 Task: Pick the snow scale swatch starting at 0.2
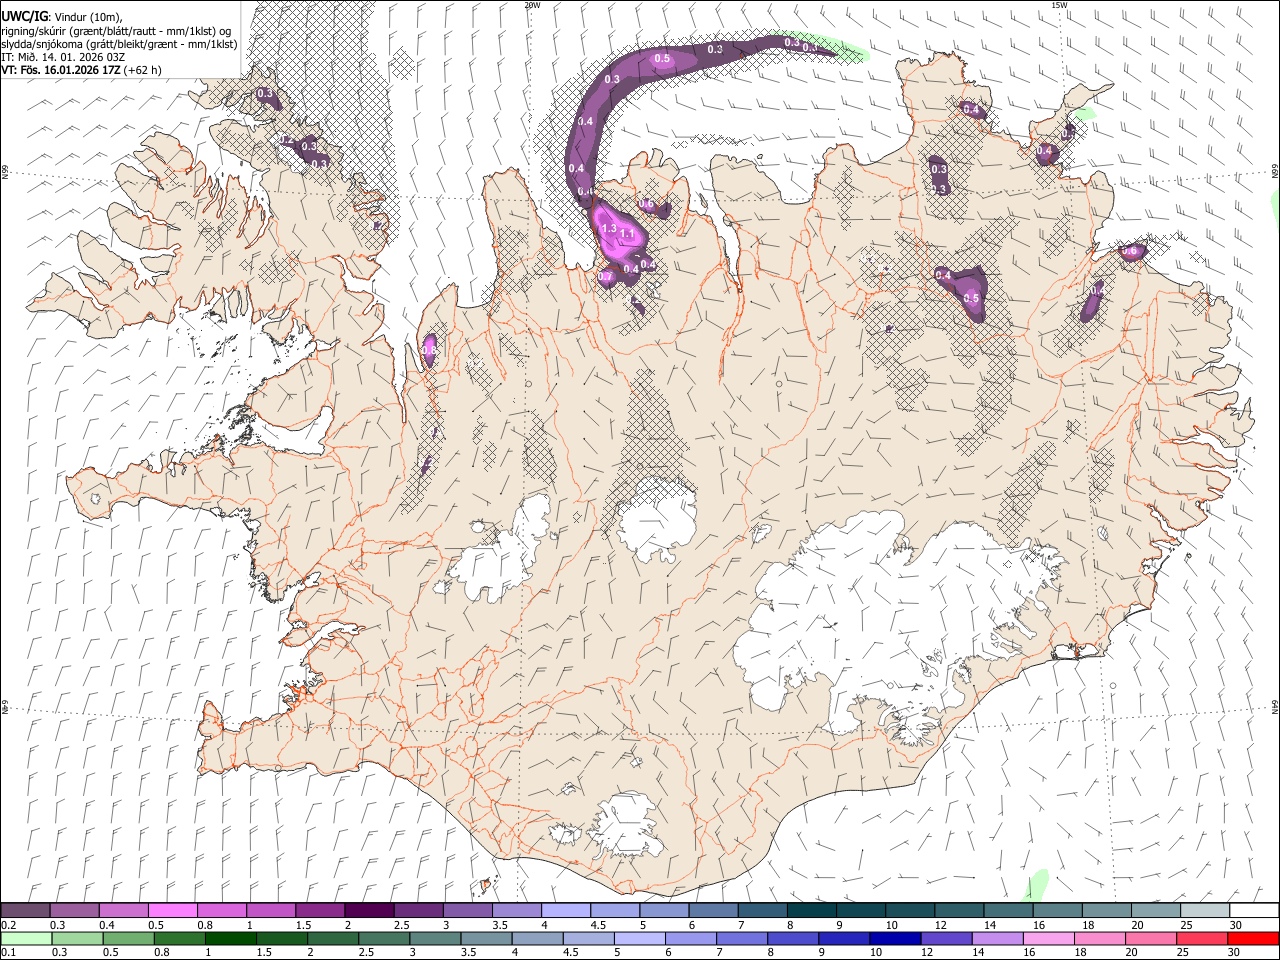(x=25, y=911)
